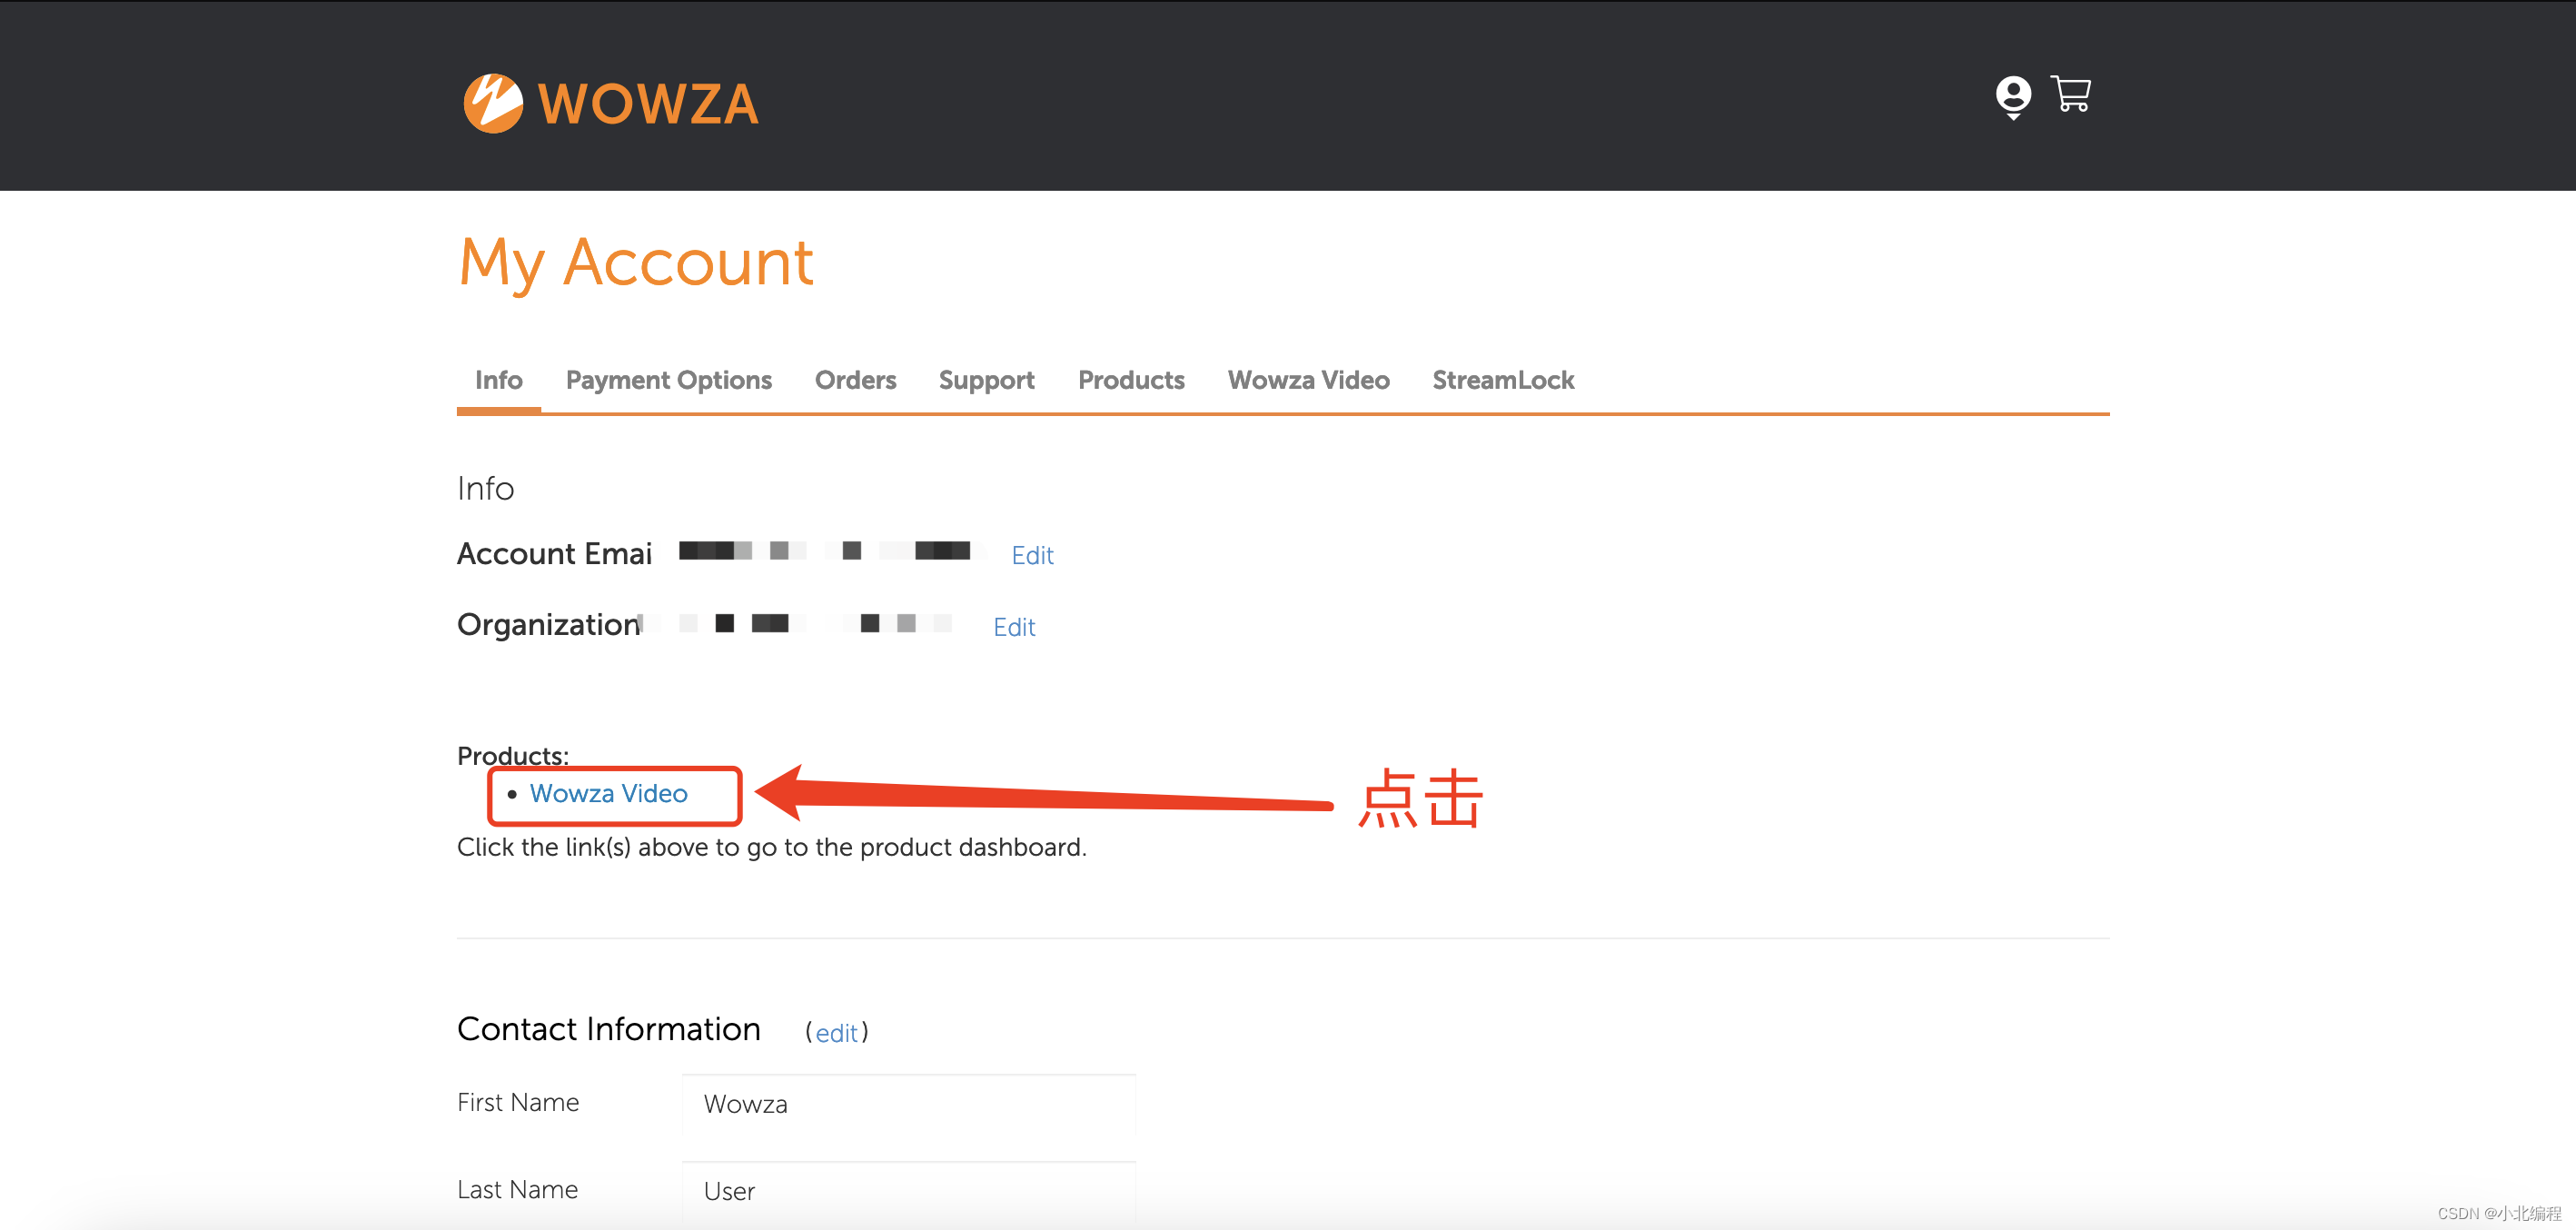Click the Info section heading
Viewport: 2576px width, 1230px height.
coord(485,488)
